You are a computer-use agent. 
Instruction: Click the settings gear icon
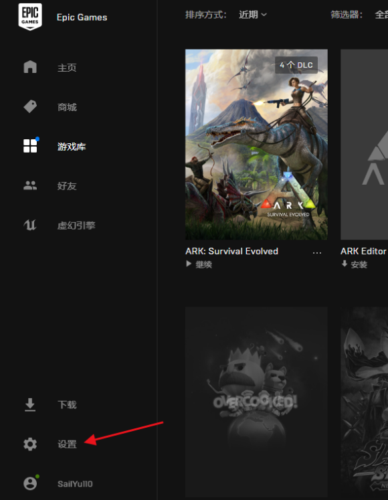(x=30, y=444)
